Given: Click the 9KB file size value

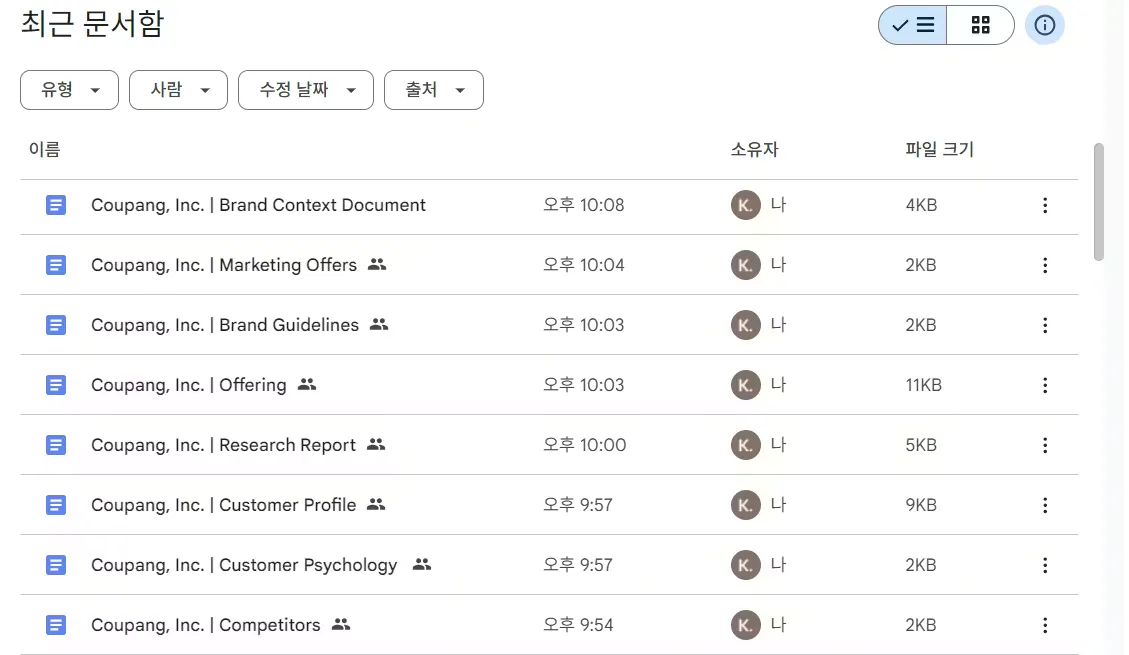Looking at the screenshot, I should point(921,505).
